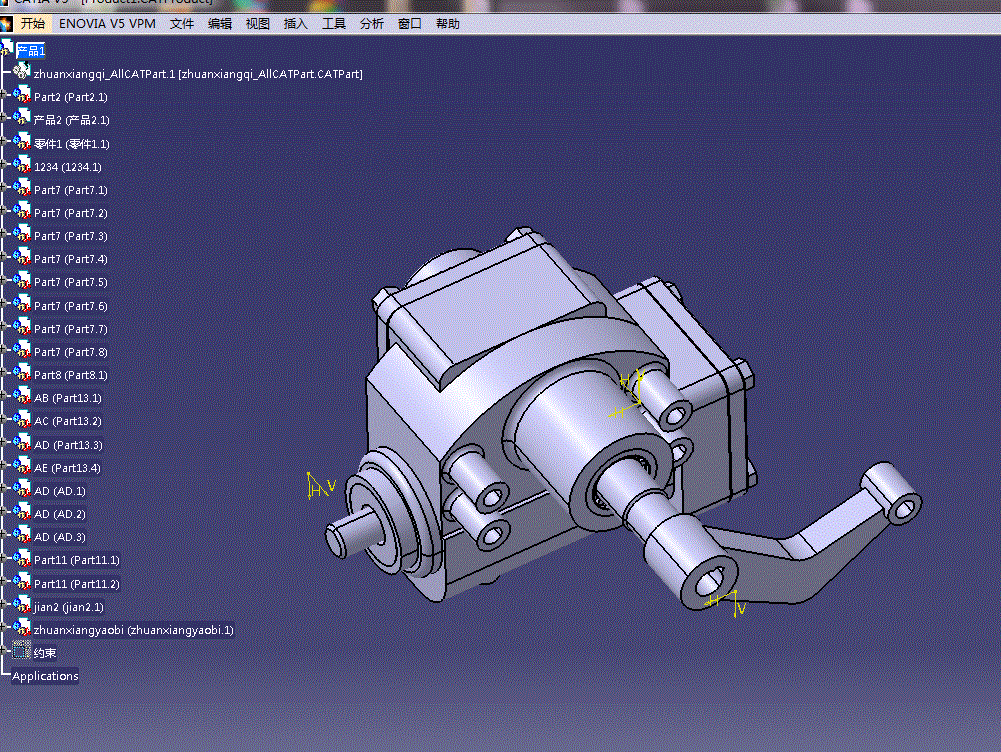Select the 1234 (1234.1) label
This screenshot has height=752, width=1001.
(x=68, y=167)
